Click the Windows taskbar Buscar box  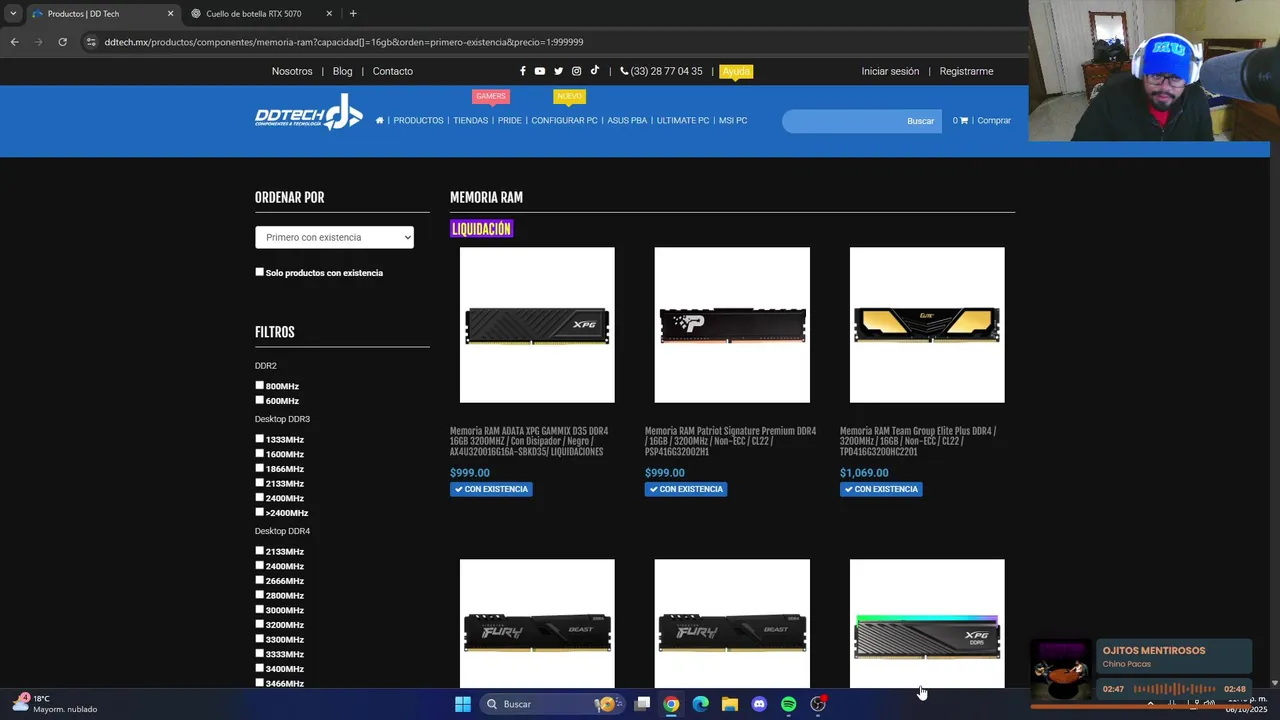(550, 704)
